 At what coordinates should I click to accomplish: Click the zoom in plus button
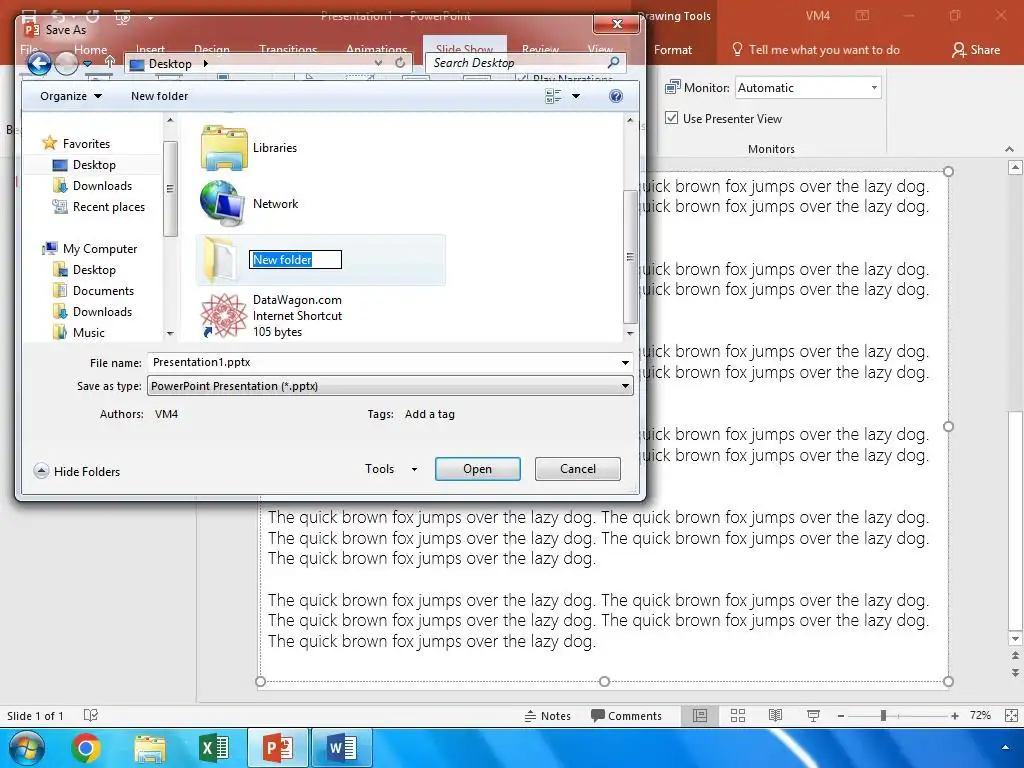(955, 716)
